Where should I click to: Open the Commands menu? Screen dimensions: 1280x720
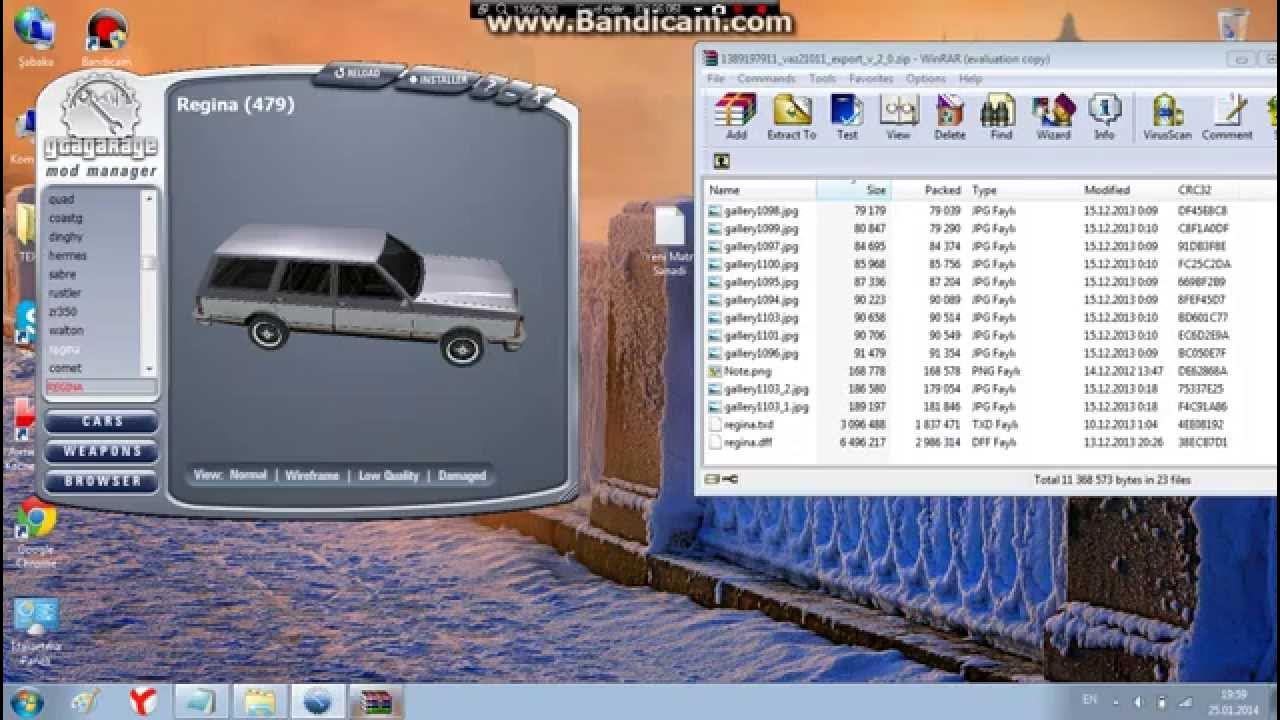766,79
